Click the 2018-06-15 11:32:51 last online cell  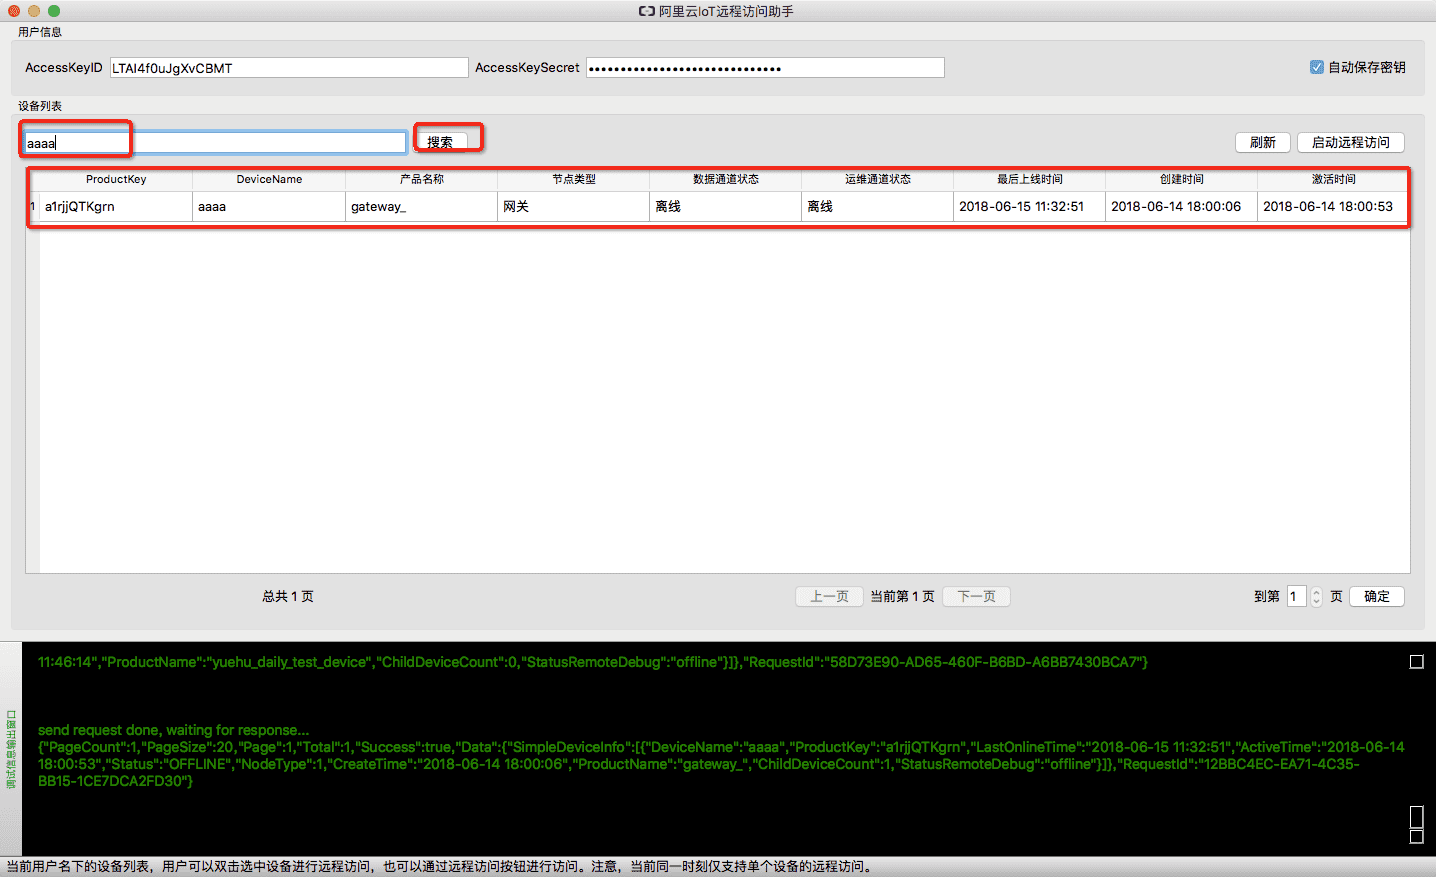click(1029, 207)
